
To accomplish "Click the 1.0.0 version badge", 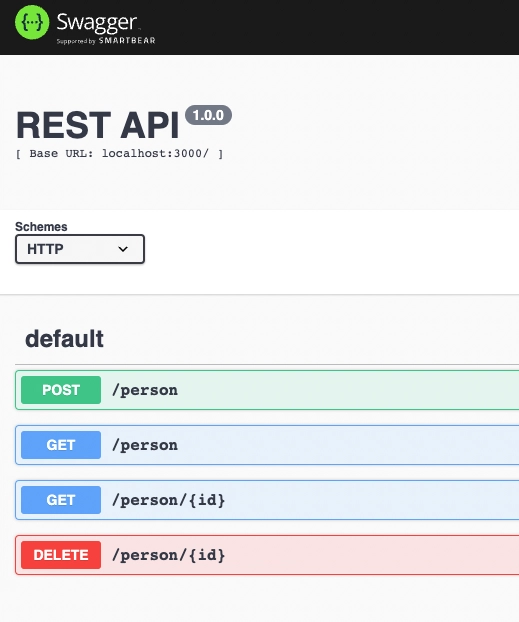I will coord(208,115).
